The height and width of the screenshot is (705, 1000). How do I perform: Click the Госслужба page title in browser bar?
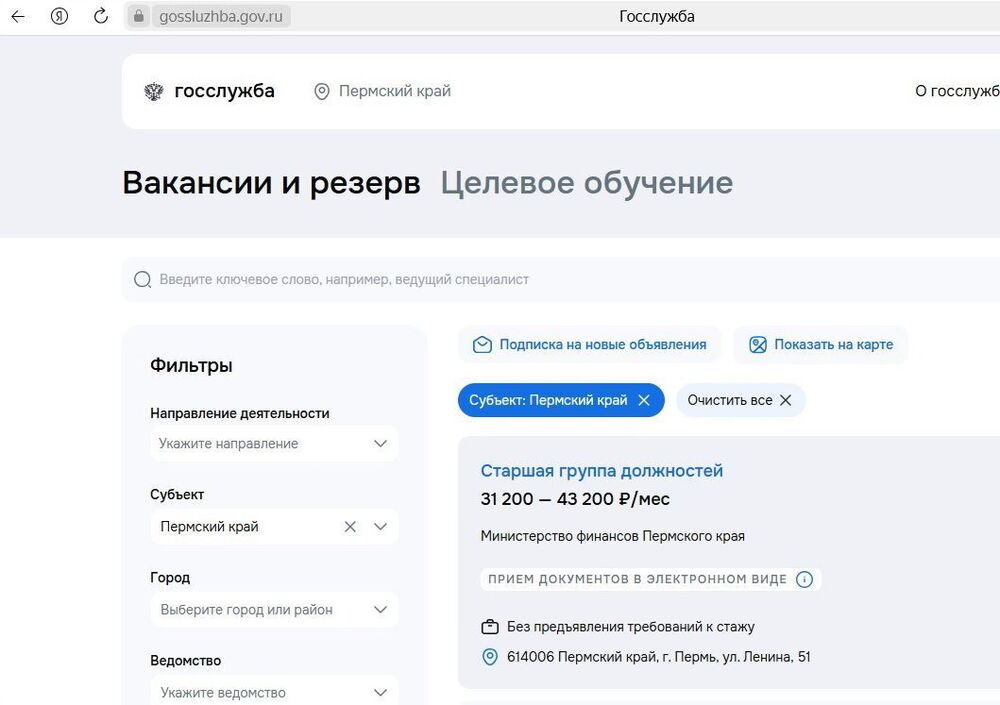point(657,17)
